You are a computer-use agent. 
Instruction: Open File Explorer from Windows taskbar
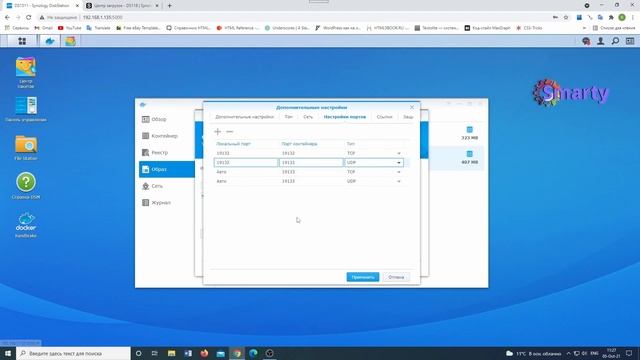[x=171, y=353]
